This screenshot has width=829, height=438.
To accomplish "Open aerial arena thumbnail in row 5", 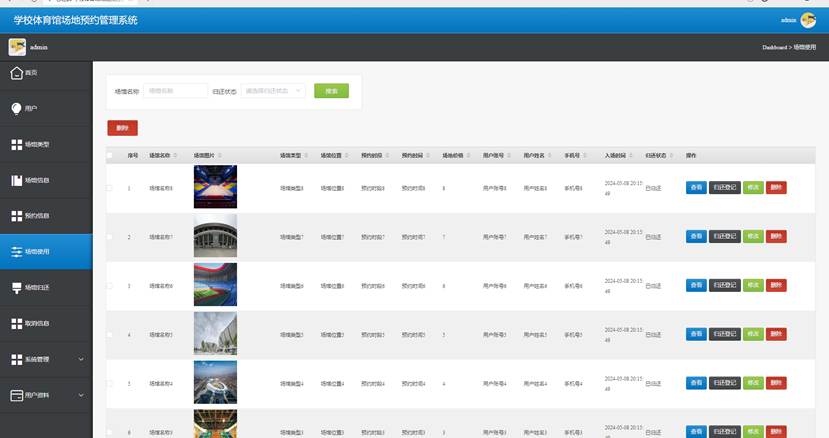I will click(x=215, y=382).
